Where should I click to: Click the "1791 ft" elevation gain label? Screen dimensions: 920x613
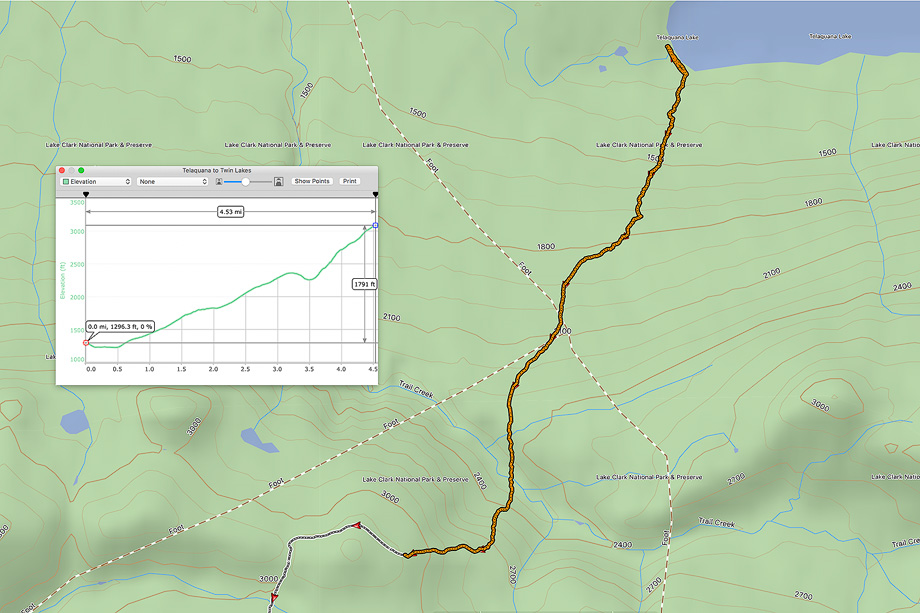[x=364, y=285]
